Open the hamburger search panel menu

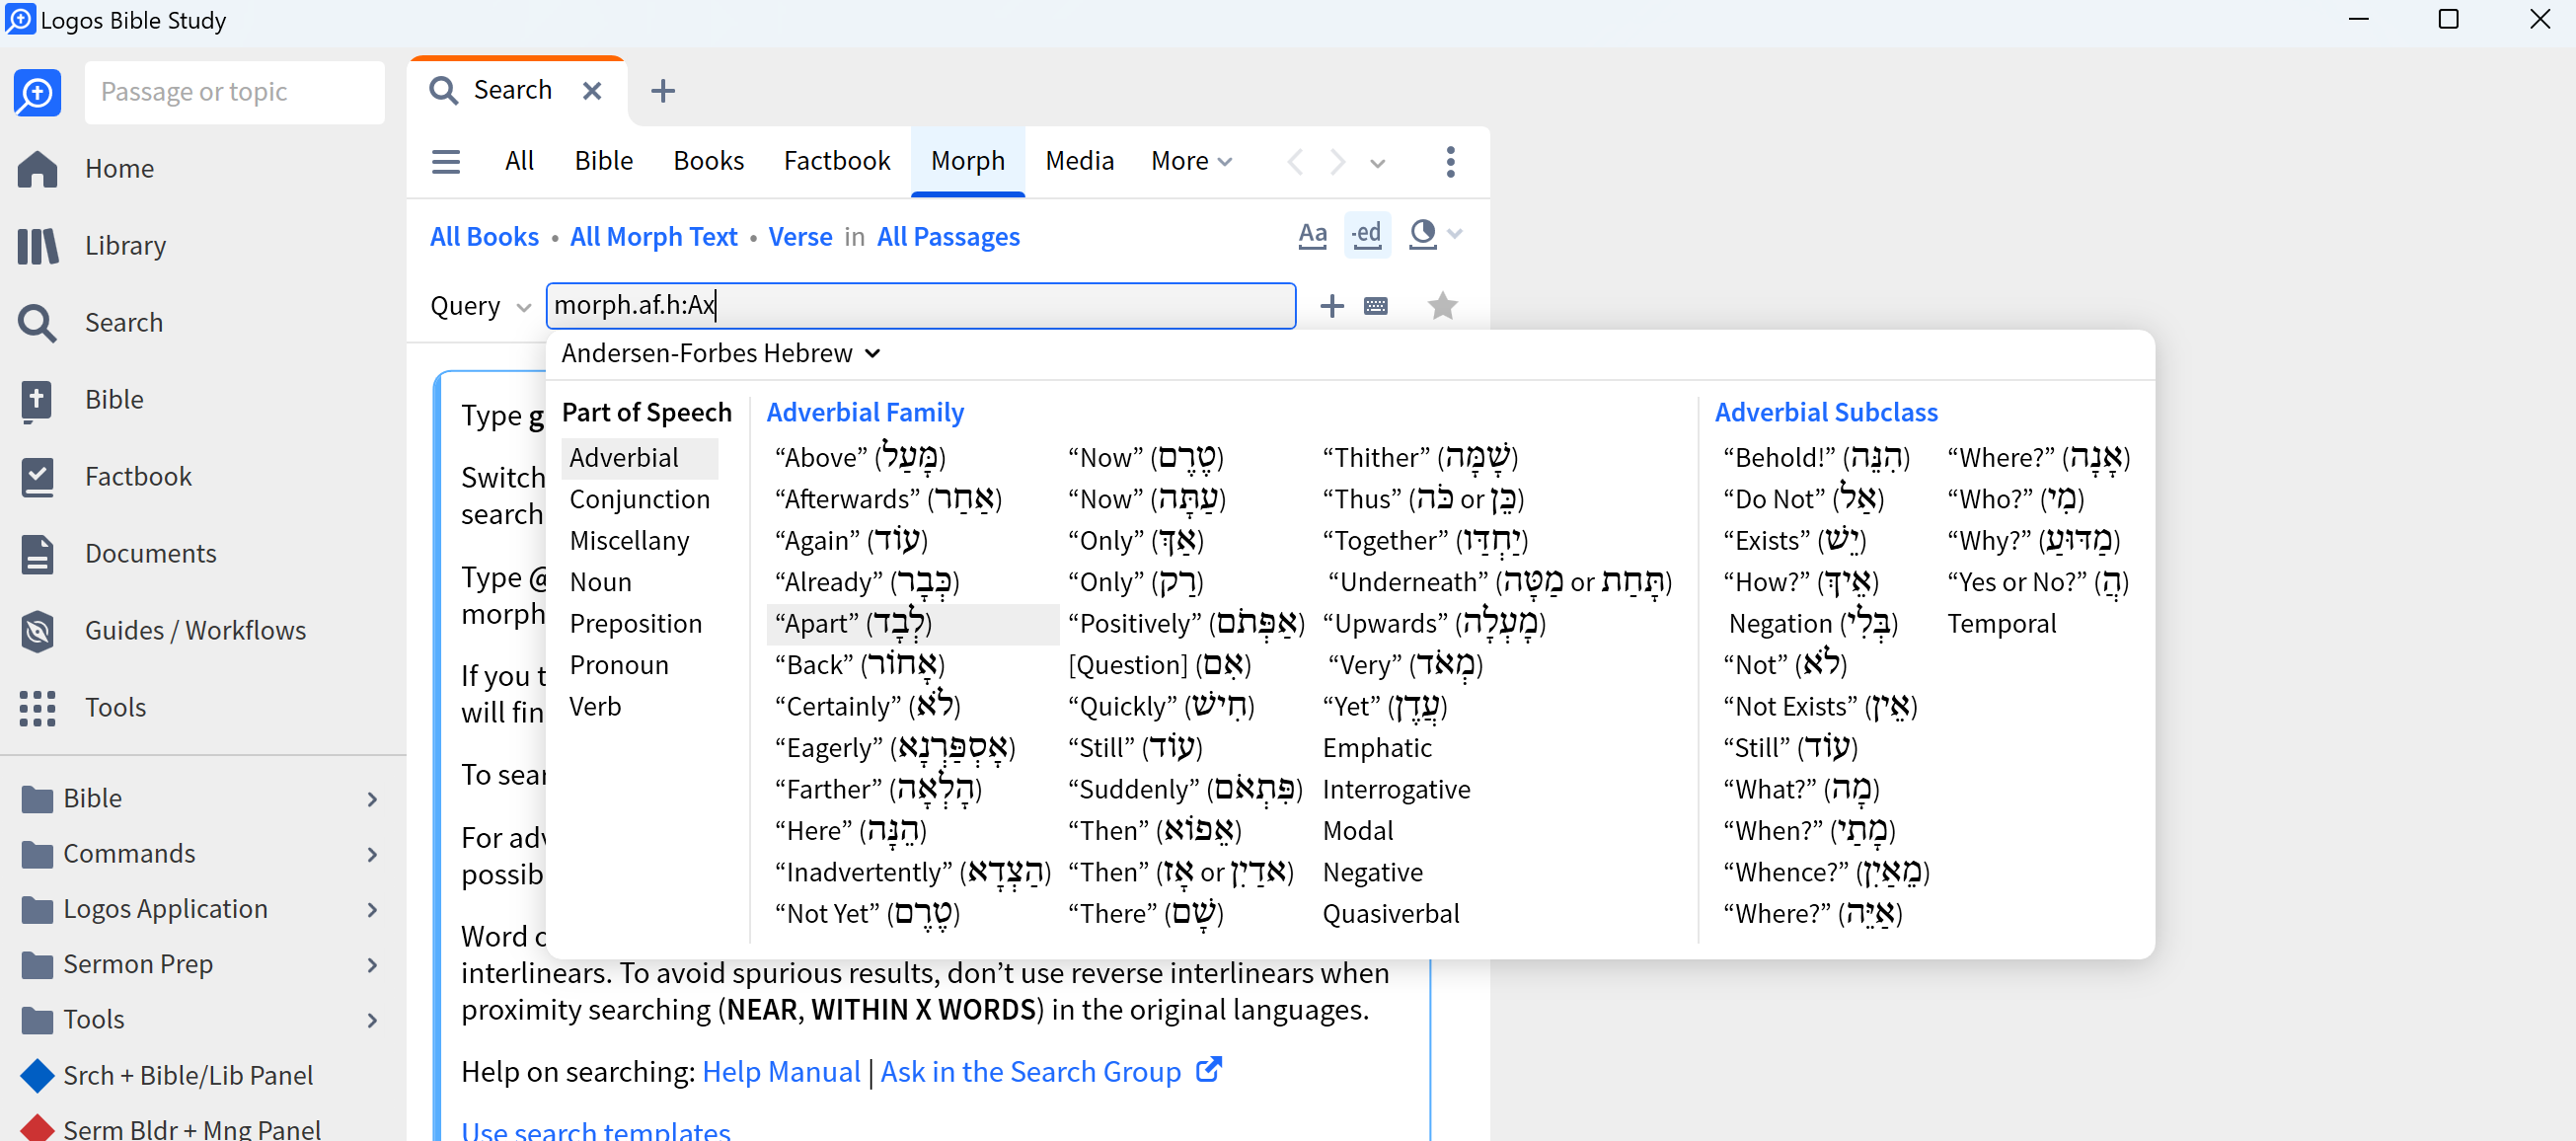(x=446, y=161)
